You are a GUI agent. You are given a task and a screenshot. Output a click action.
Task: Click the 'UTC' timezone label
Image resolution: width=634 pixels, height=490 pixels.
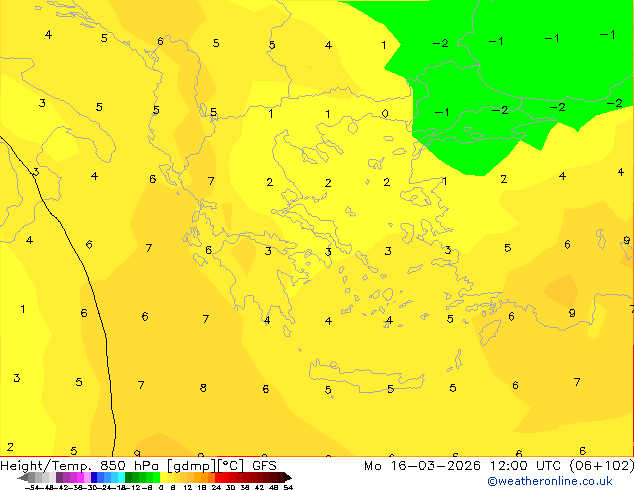click(x=548, y=466)
